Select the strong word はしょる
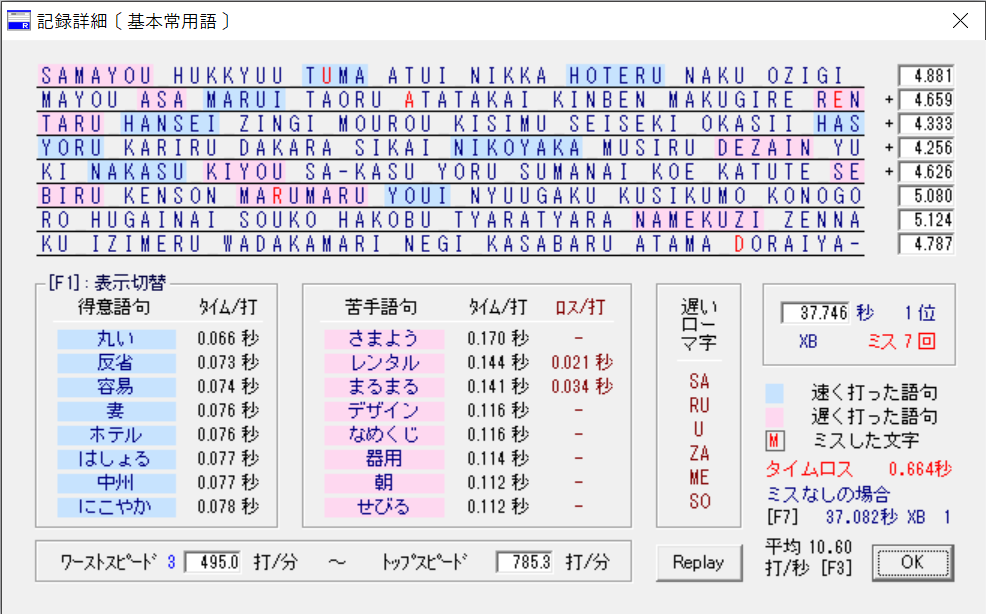Screen dimensions: 986x614 pyautogui.click(x=116, y=459)
